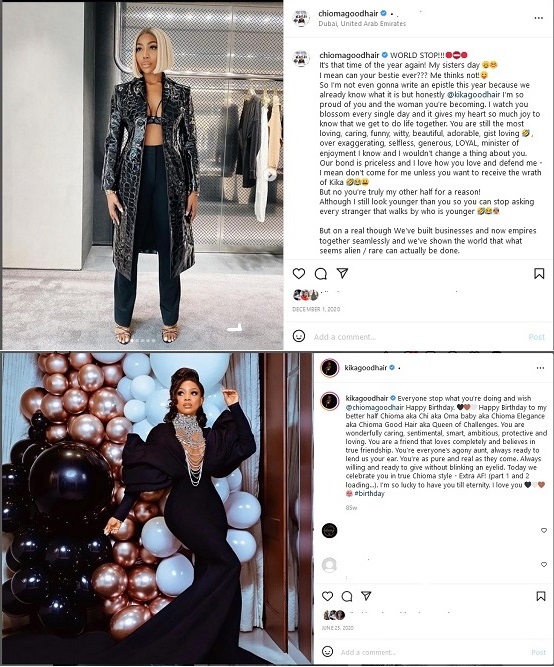Like the kikagoodhair birthday post

tap(327, 596)
